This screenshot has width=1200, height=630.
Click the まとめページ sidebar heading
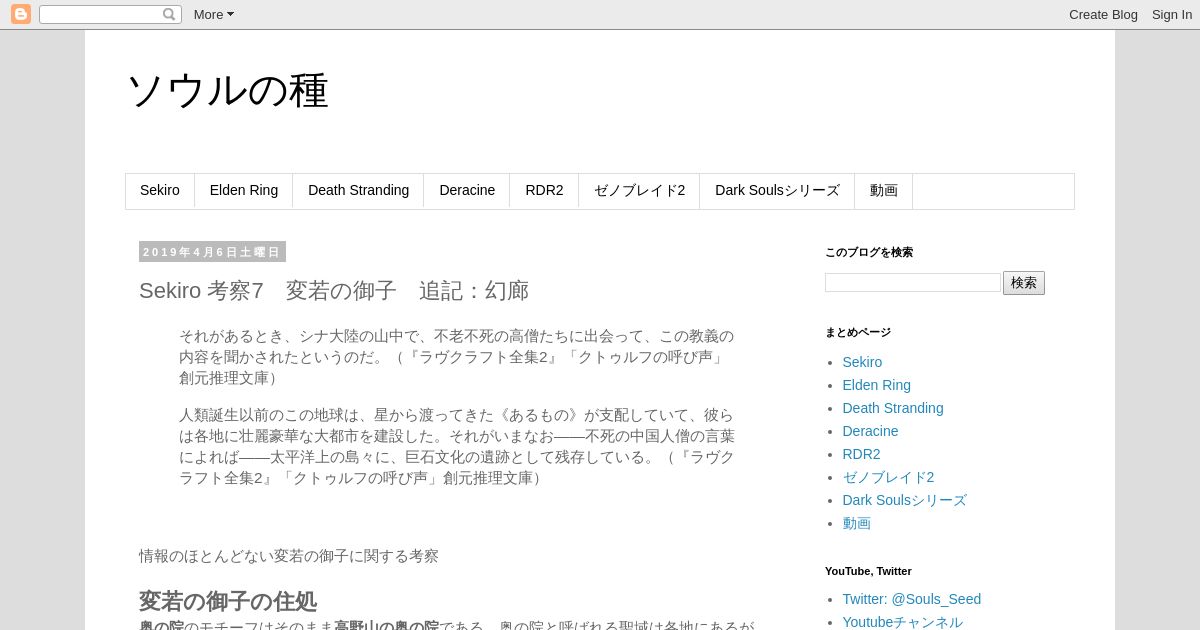pos(858,332)
